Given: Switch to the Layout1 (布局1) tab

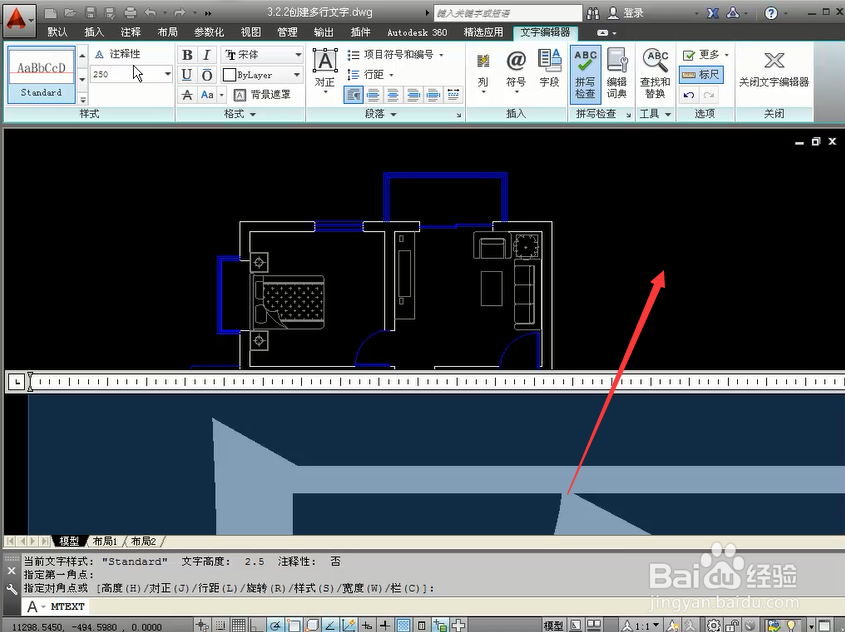Looking at the screenshot, I should pos(105,541).
